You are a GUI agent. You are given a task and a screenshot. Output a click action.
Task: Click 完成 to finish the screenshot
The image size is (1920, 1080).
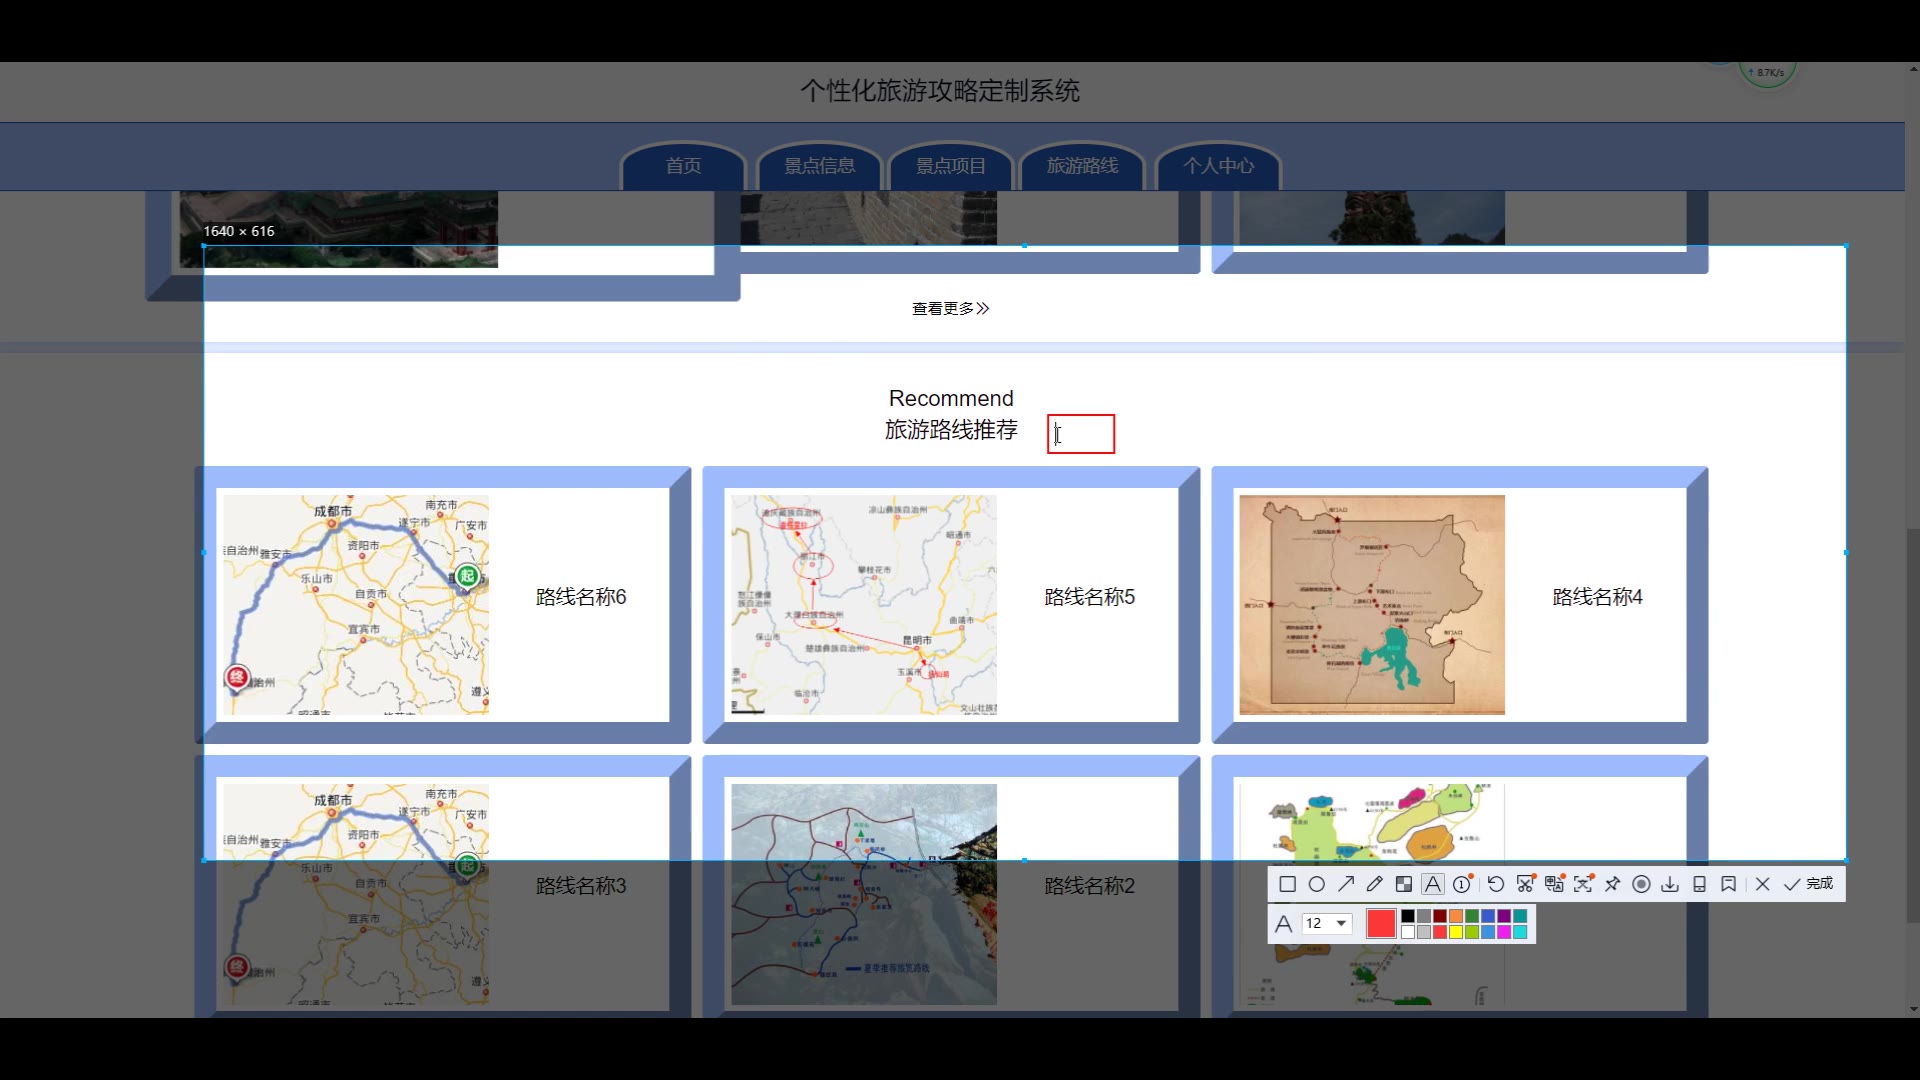click(1809, 884)
